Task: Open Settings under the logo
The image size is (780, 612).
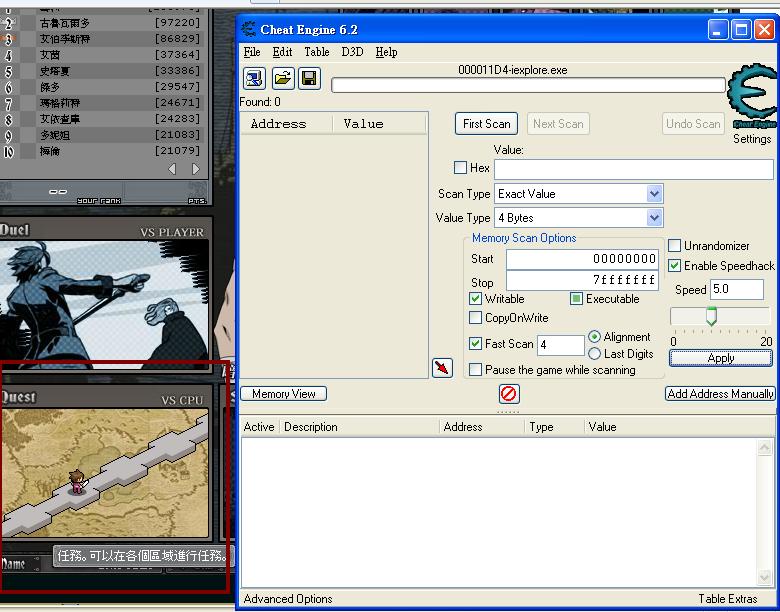Action: 752,139
